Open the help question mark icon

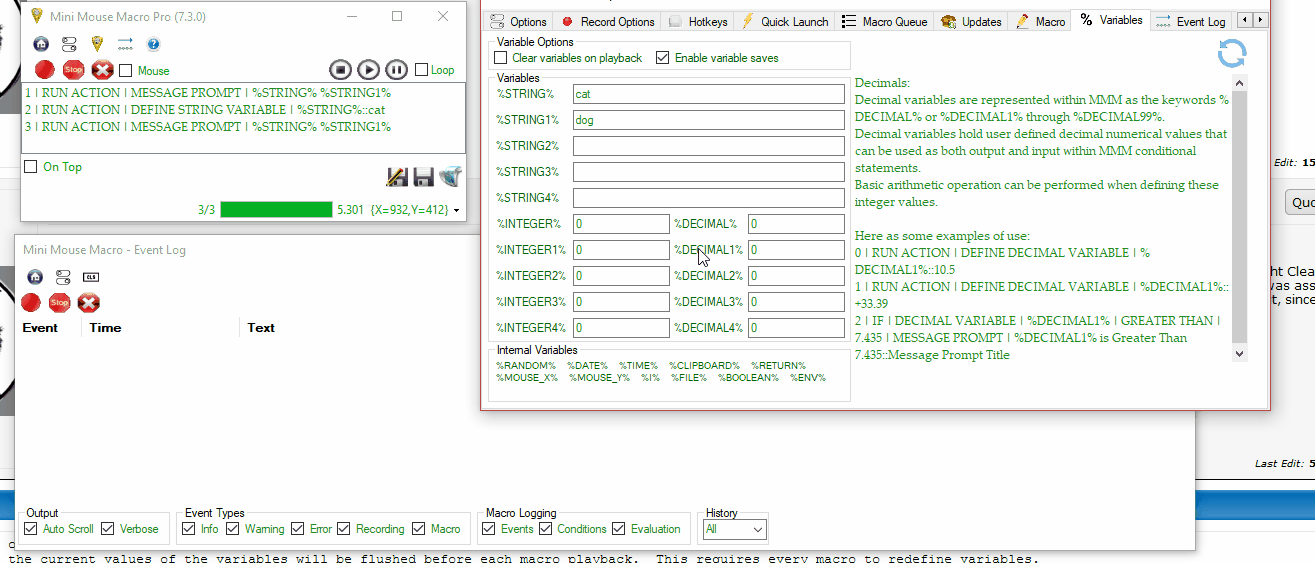(x=153, y=44)
